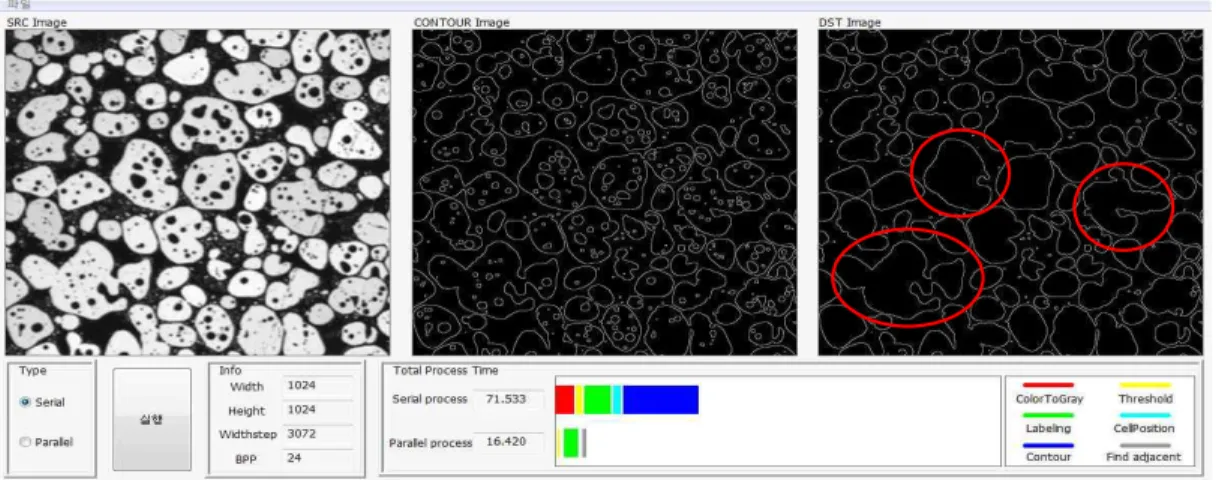Click the Widthstep field showing 3072
The width and height of the screenshot is (1216, 480).
[318, 434]
